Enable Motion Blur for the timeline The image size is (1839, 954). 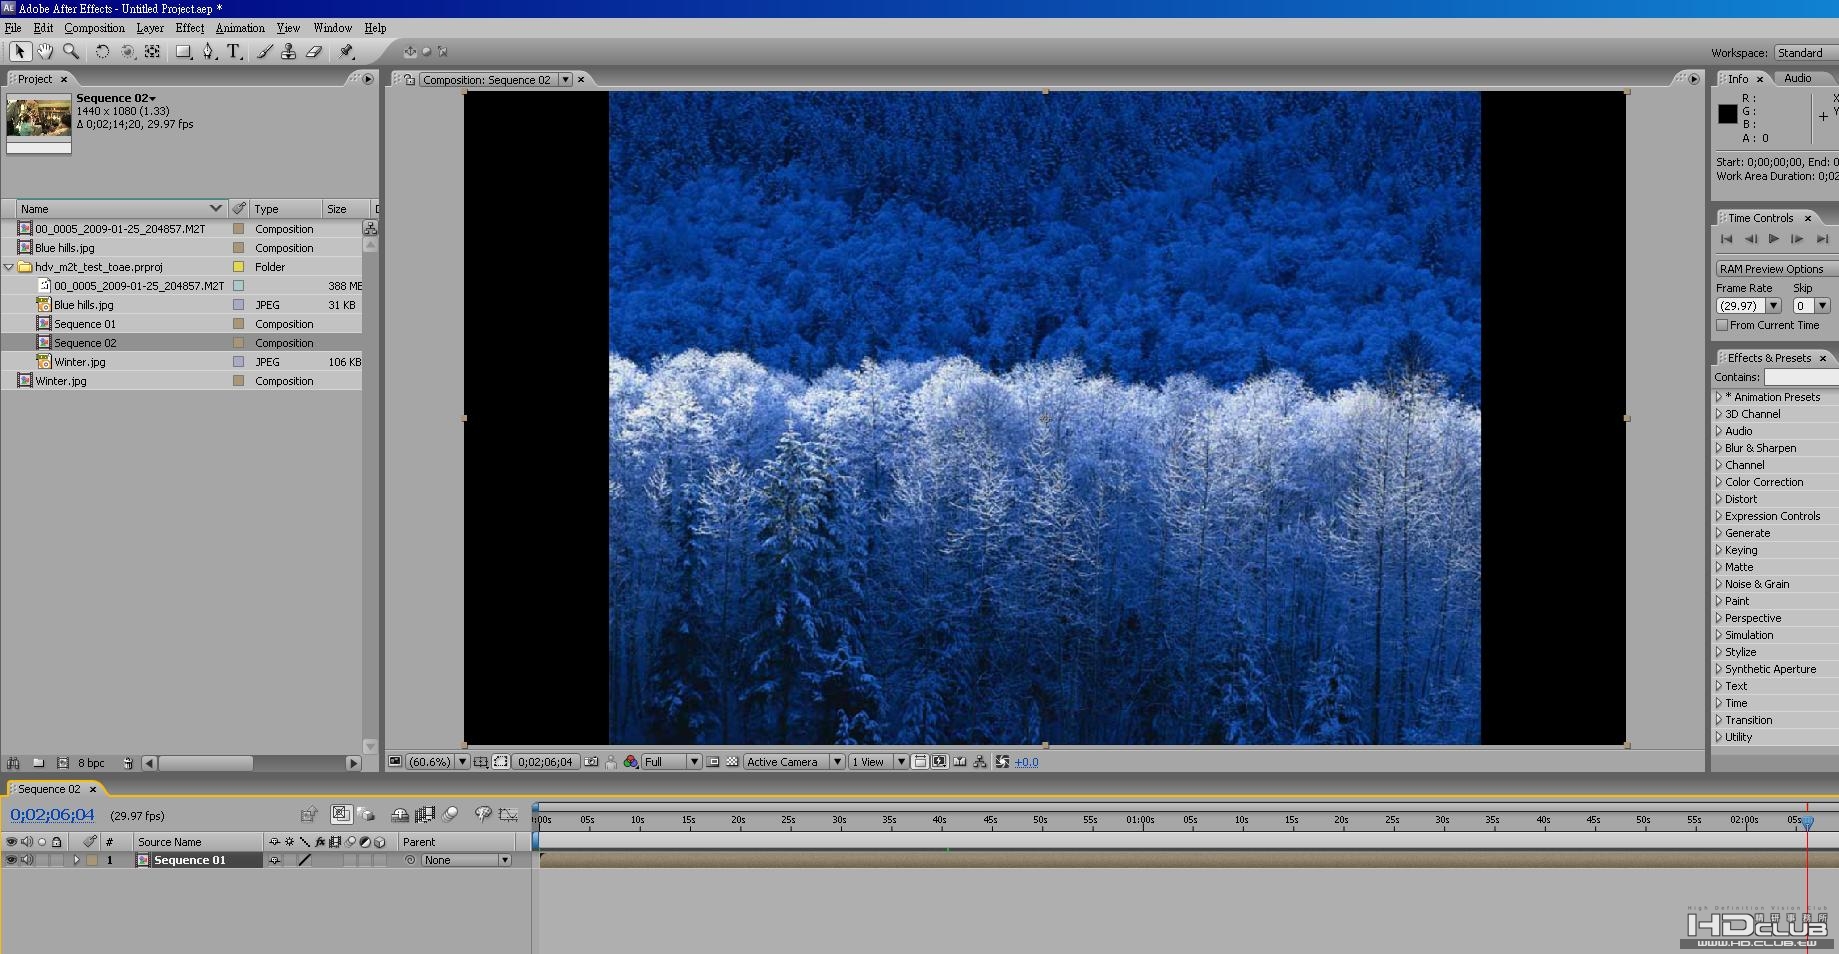450,815
